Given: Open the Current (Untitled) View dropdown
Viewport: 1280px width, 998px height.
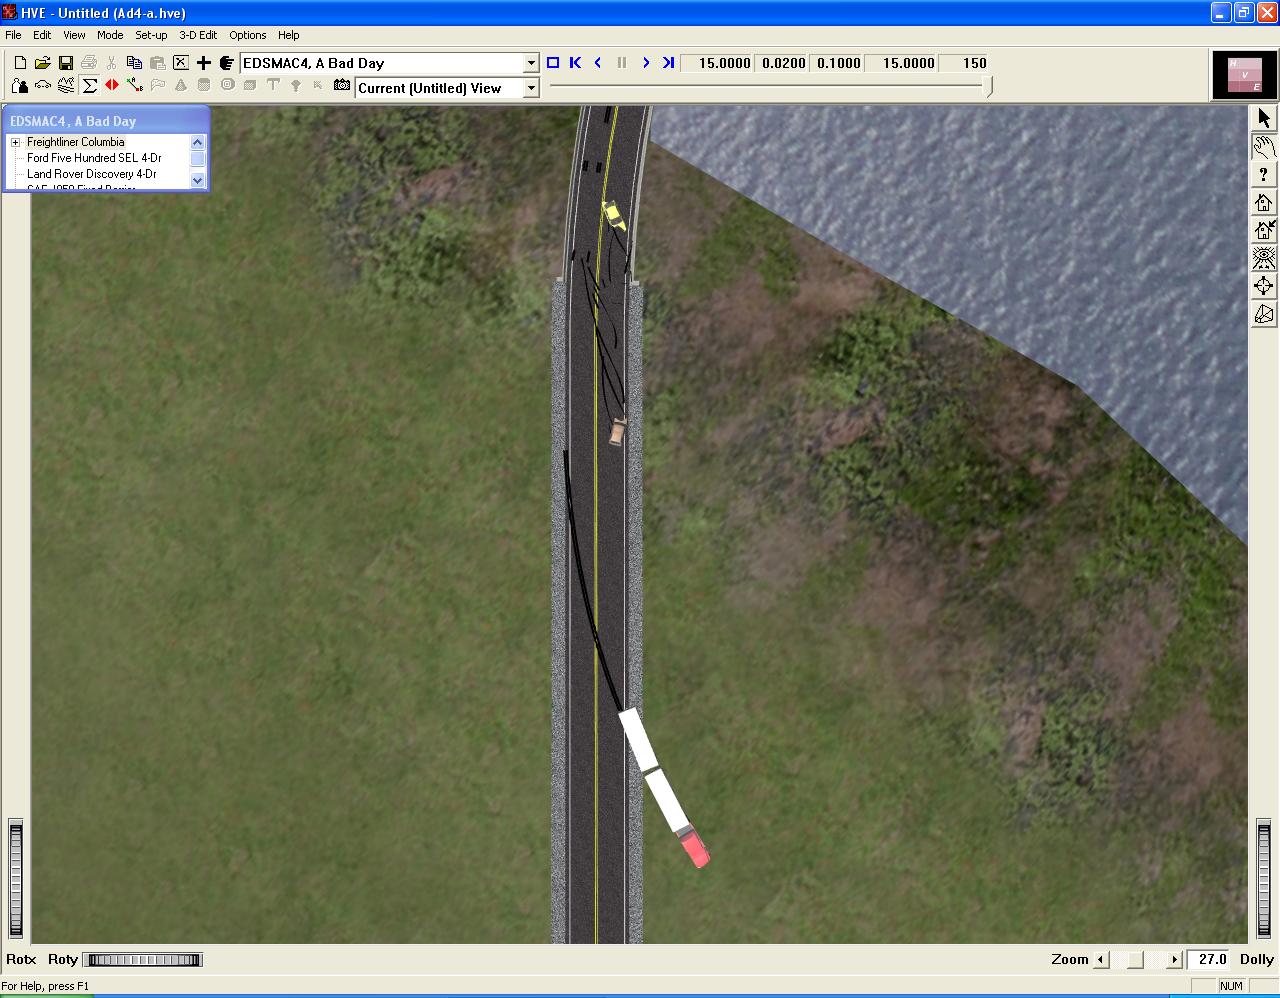Looking at the screenshot, I should [531, 88].
